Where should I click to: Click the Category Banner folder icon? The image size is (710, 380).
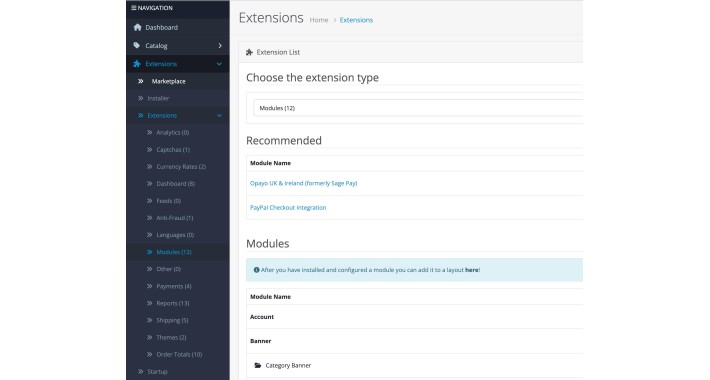[258, 366]
